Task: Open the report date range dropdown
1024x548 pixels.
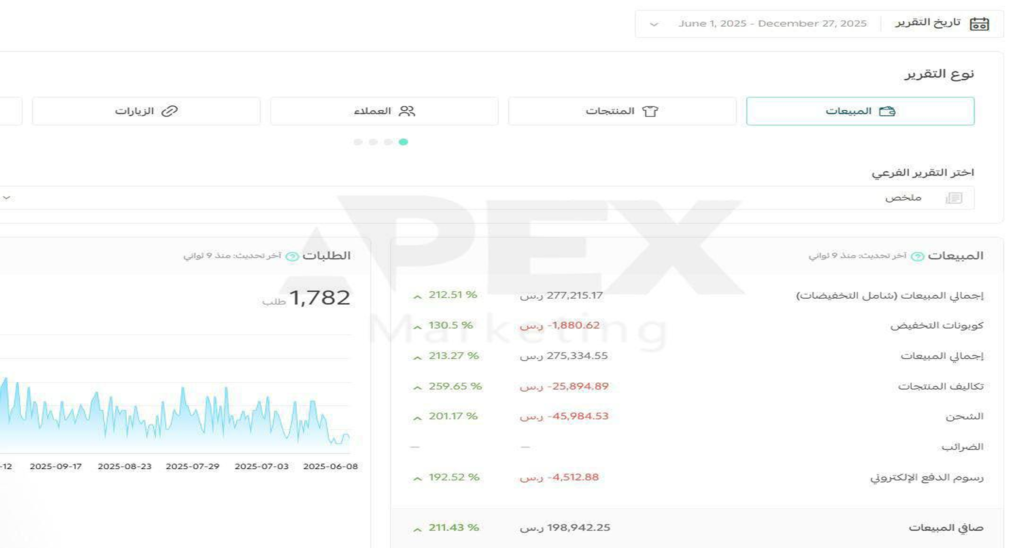Action: click(819, 24)
